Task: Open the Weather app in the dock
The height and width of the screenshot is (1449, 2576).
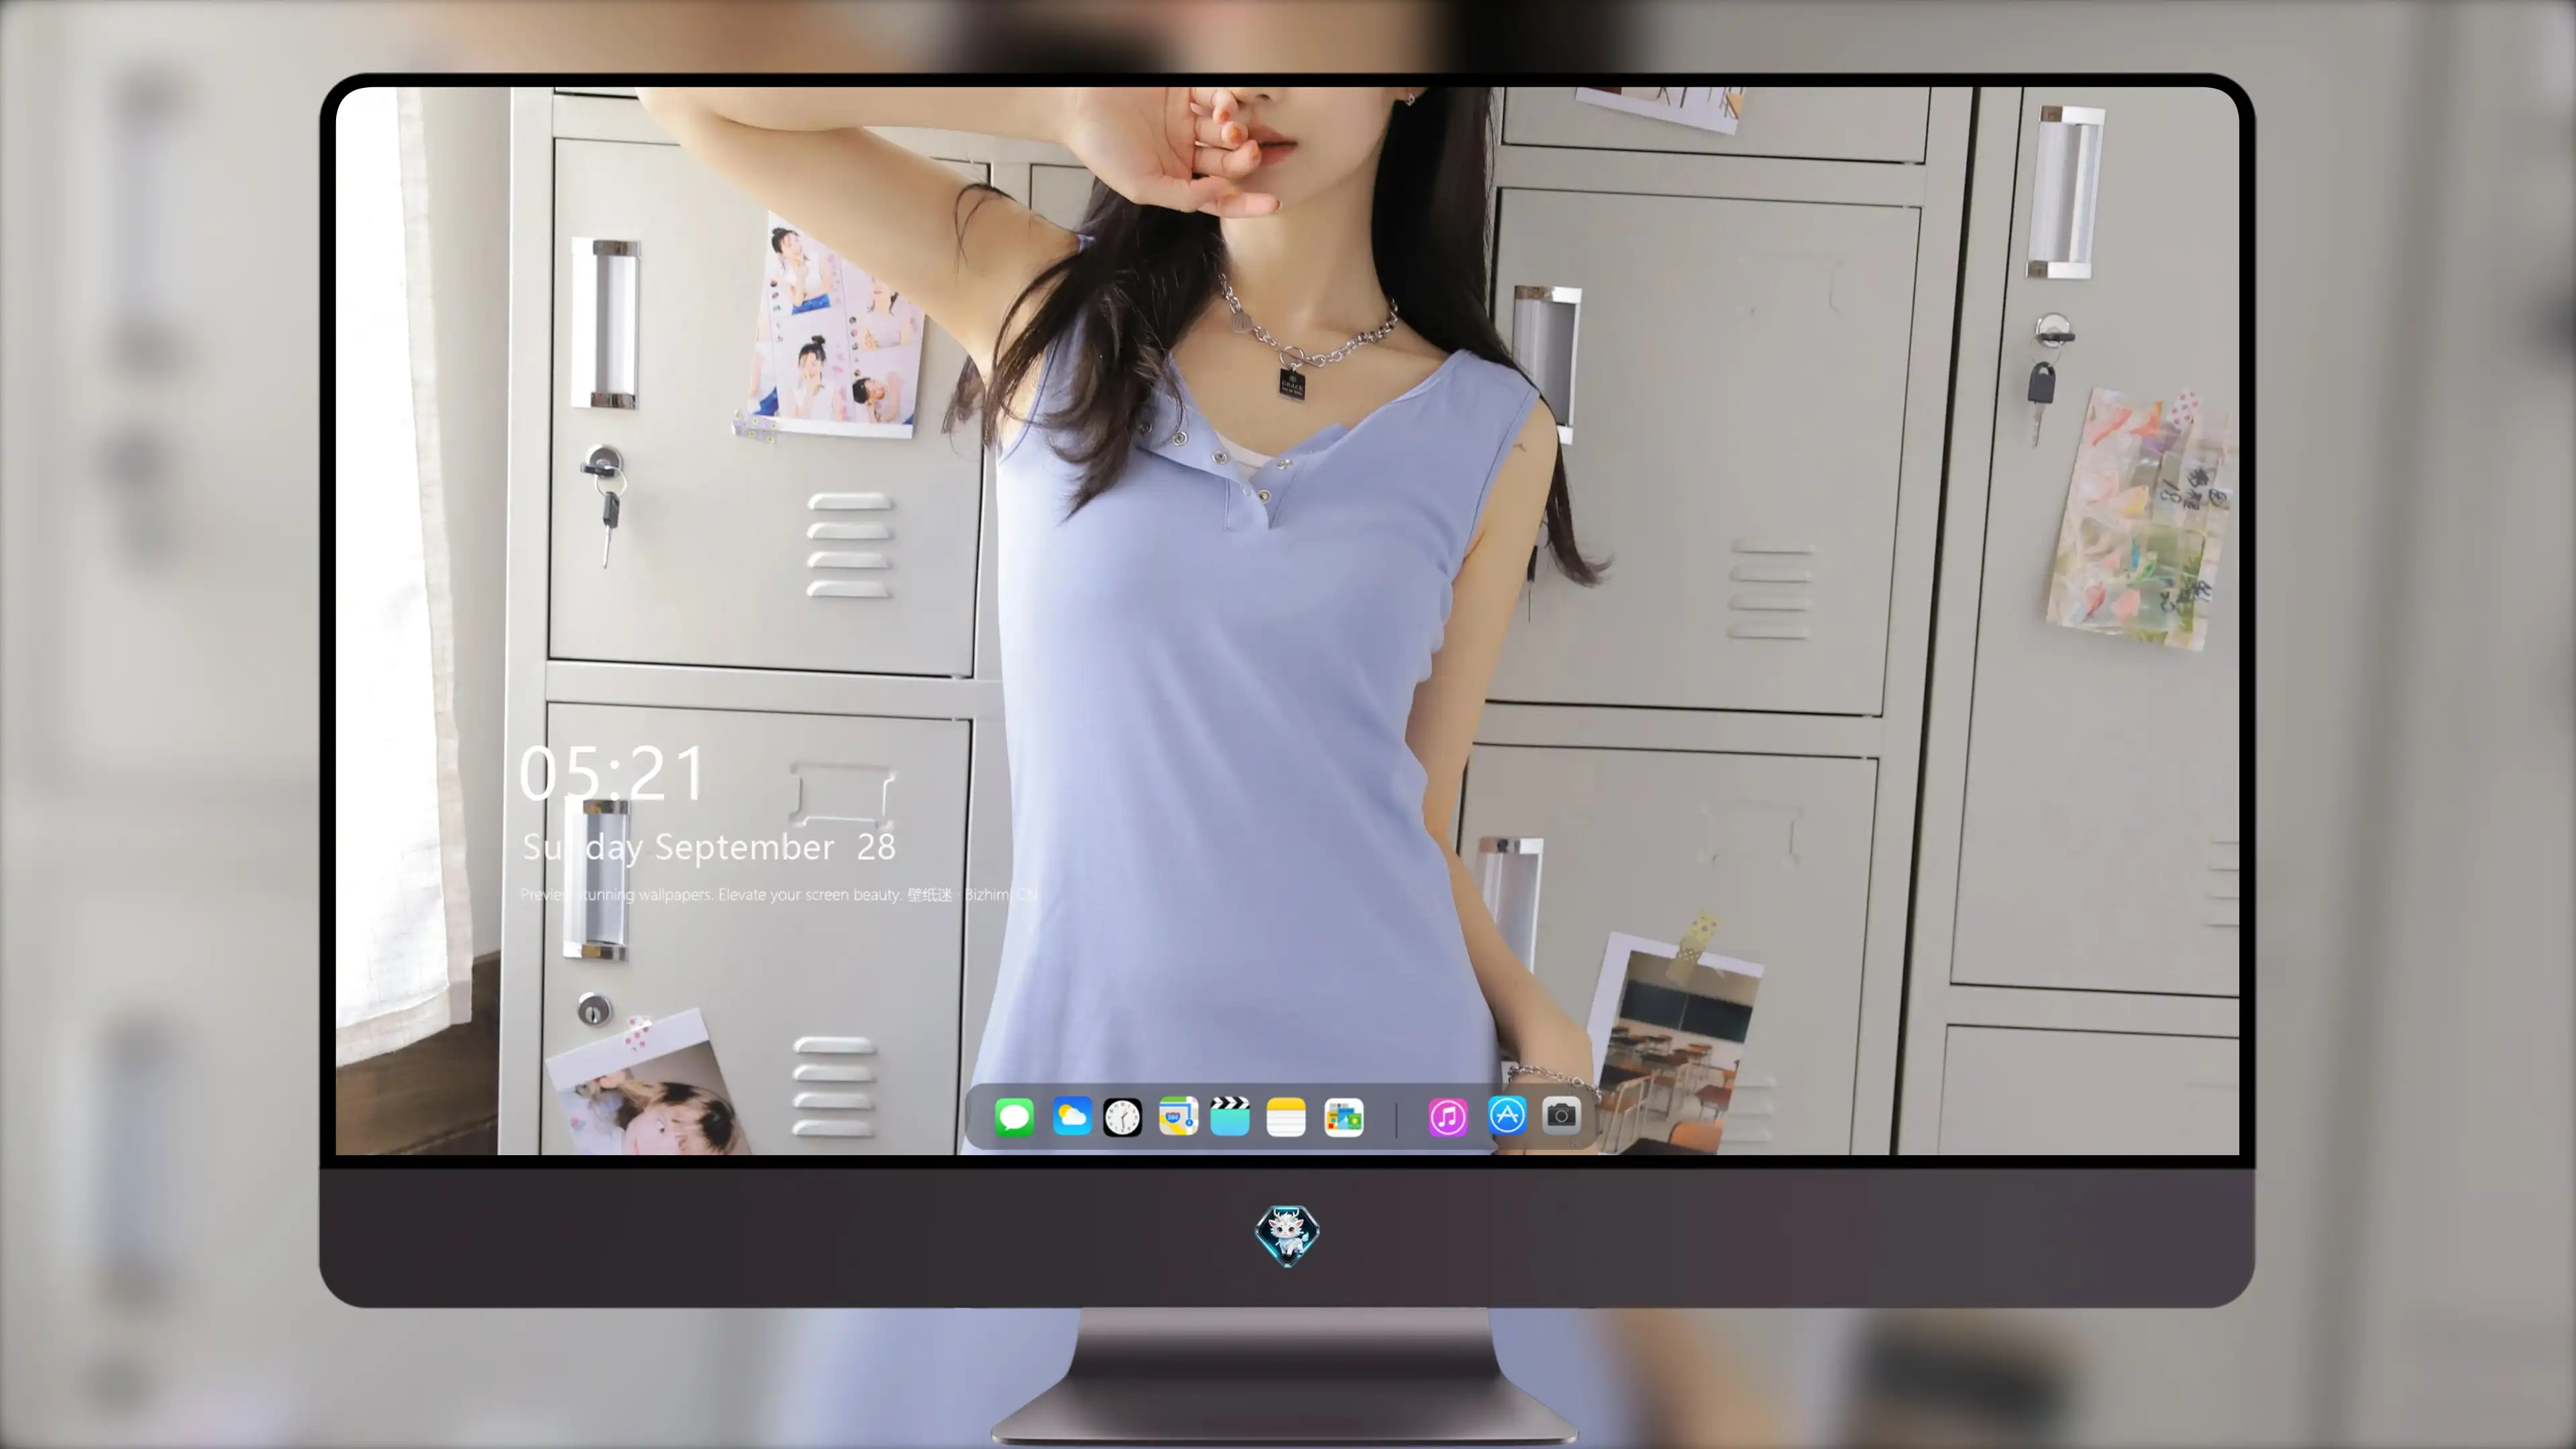Action: pyautogui.click(x=1071, y=1116)
